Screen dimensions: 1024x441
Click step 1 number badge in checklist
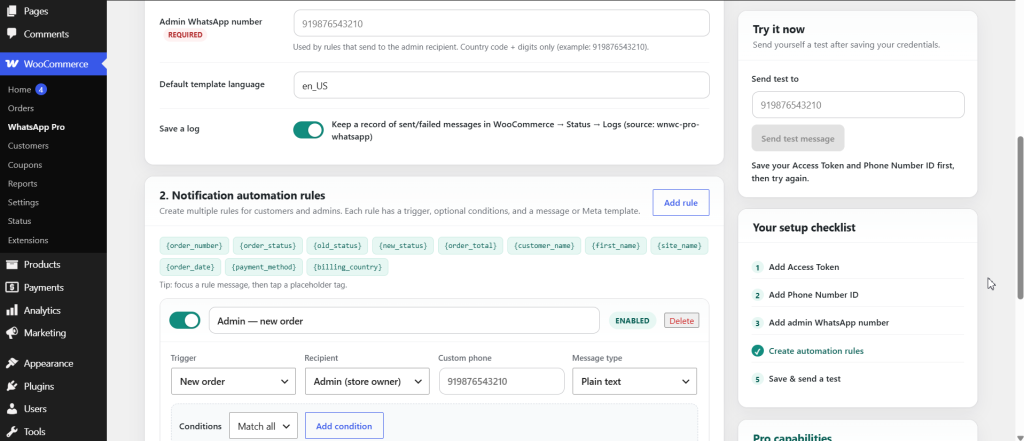pos(758,267)
